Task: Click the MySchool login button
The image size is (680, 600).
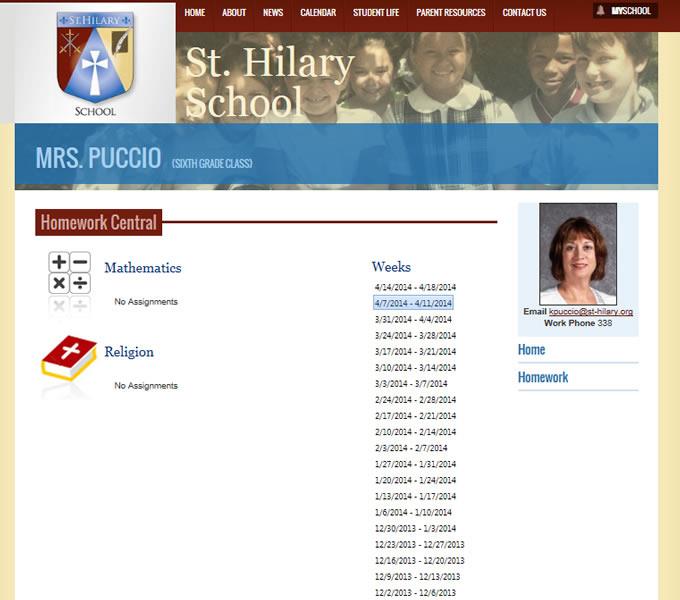Action: tap(625, 10)
